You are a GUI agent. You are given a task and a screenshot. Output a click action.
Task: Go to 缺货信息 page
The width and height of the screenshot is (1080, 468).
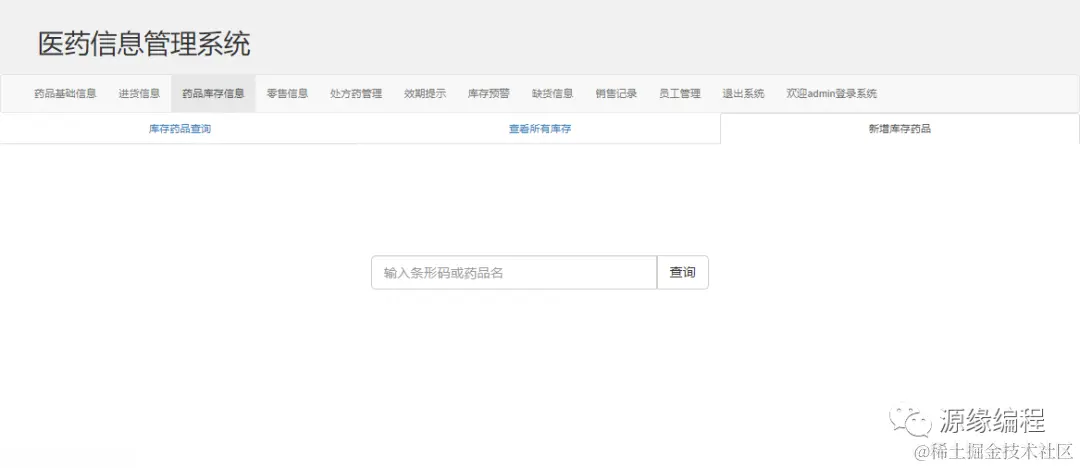coord(552,94)
